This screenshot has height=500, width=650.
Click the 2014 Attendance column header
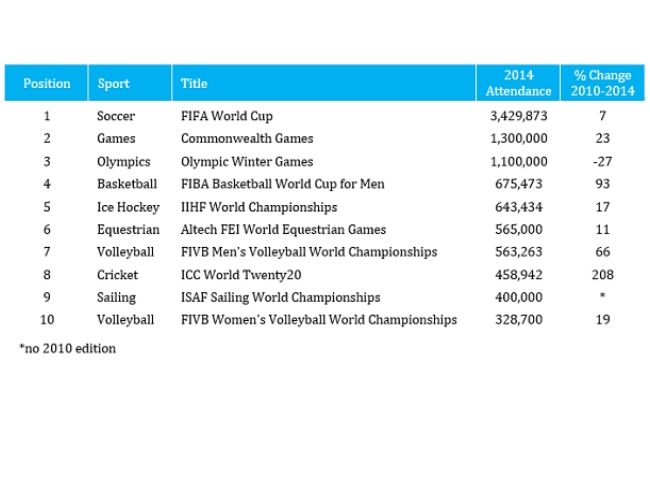(x=518, y=84)
